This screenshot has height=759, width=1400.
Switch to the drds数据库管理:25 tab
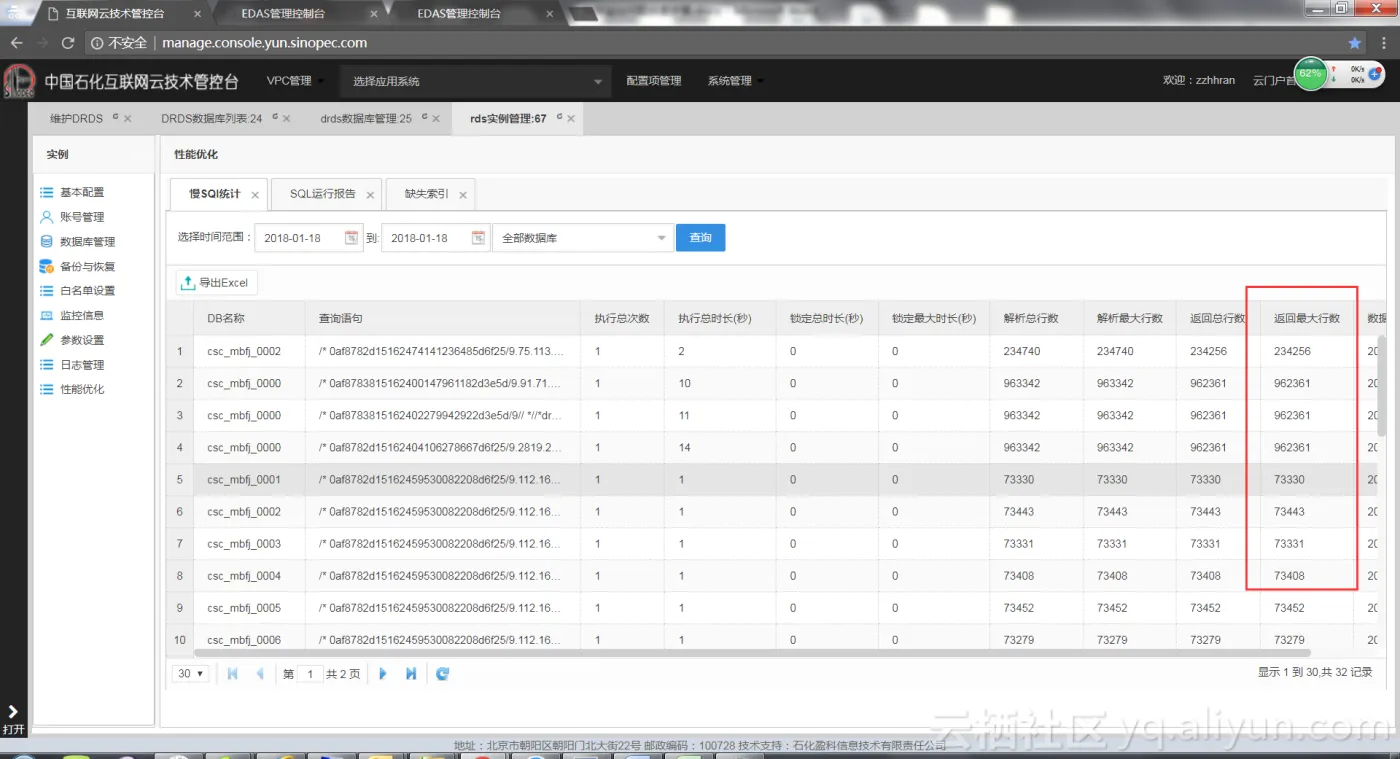tap(366, 118)
